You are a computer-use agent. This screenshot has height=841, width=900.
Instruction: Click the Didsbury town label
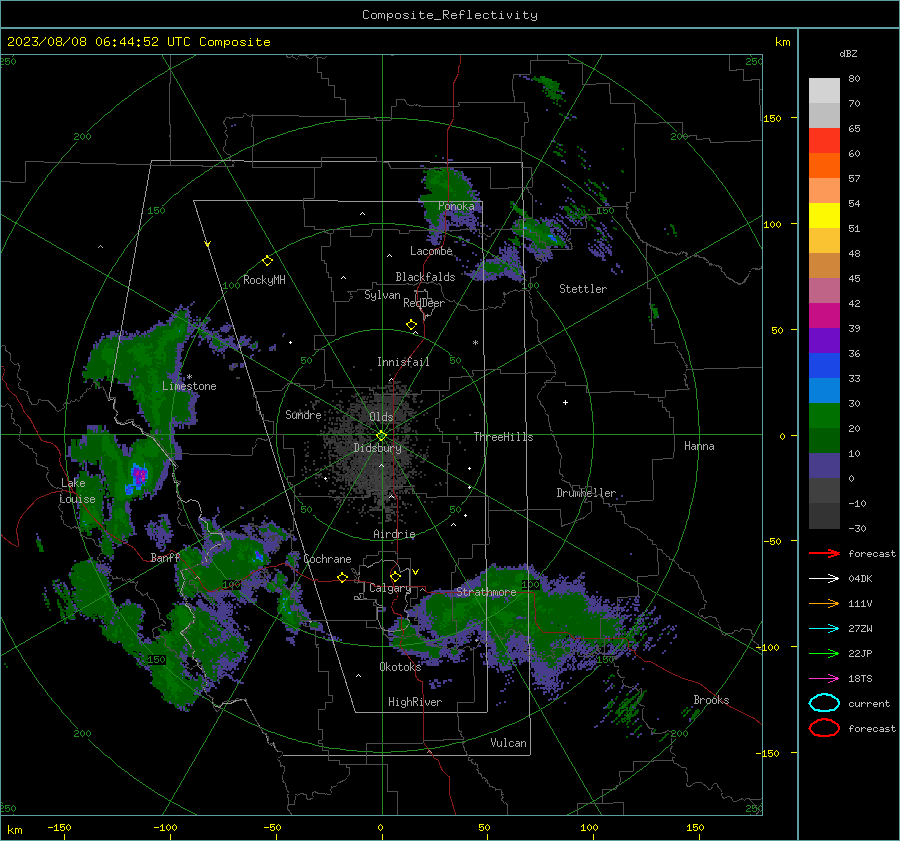[x=377, y=448]
